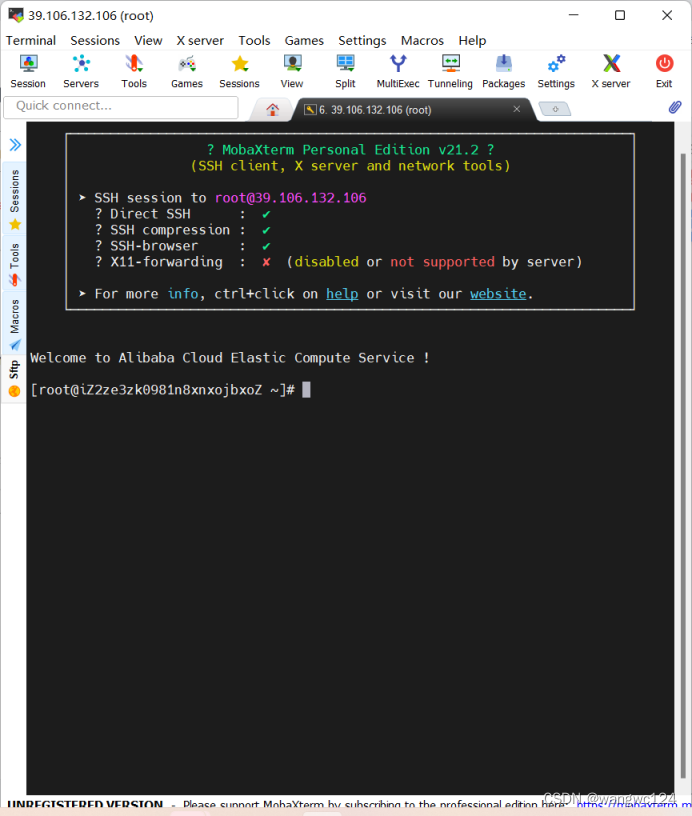This screenshot has height=816, width=692.
Task: Open the Sftp sidebar tab
Action: click(x=15, y=378)
